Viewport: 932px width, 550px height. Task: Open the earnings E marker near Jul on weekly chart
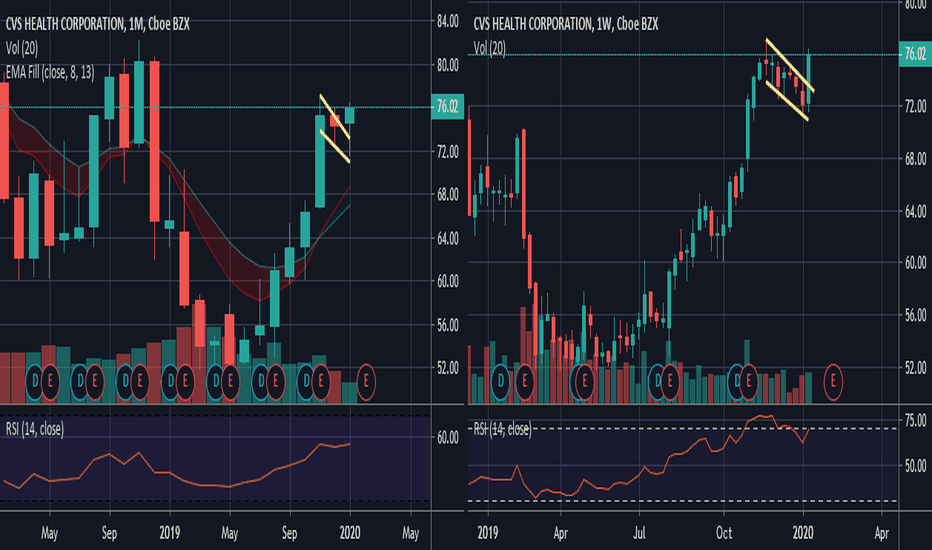[670, 381]
